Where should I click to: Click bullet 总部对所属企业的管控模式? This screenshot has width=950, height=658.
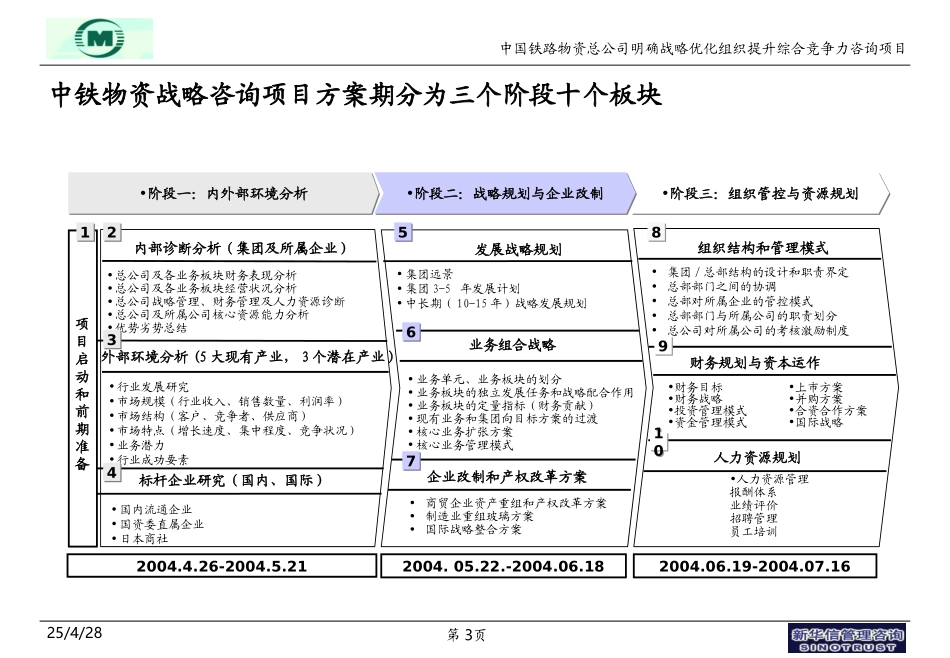tap(732, 301)
